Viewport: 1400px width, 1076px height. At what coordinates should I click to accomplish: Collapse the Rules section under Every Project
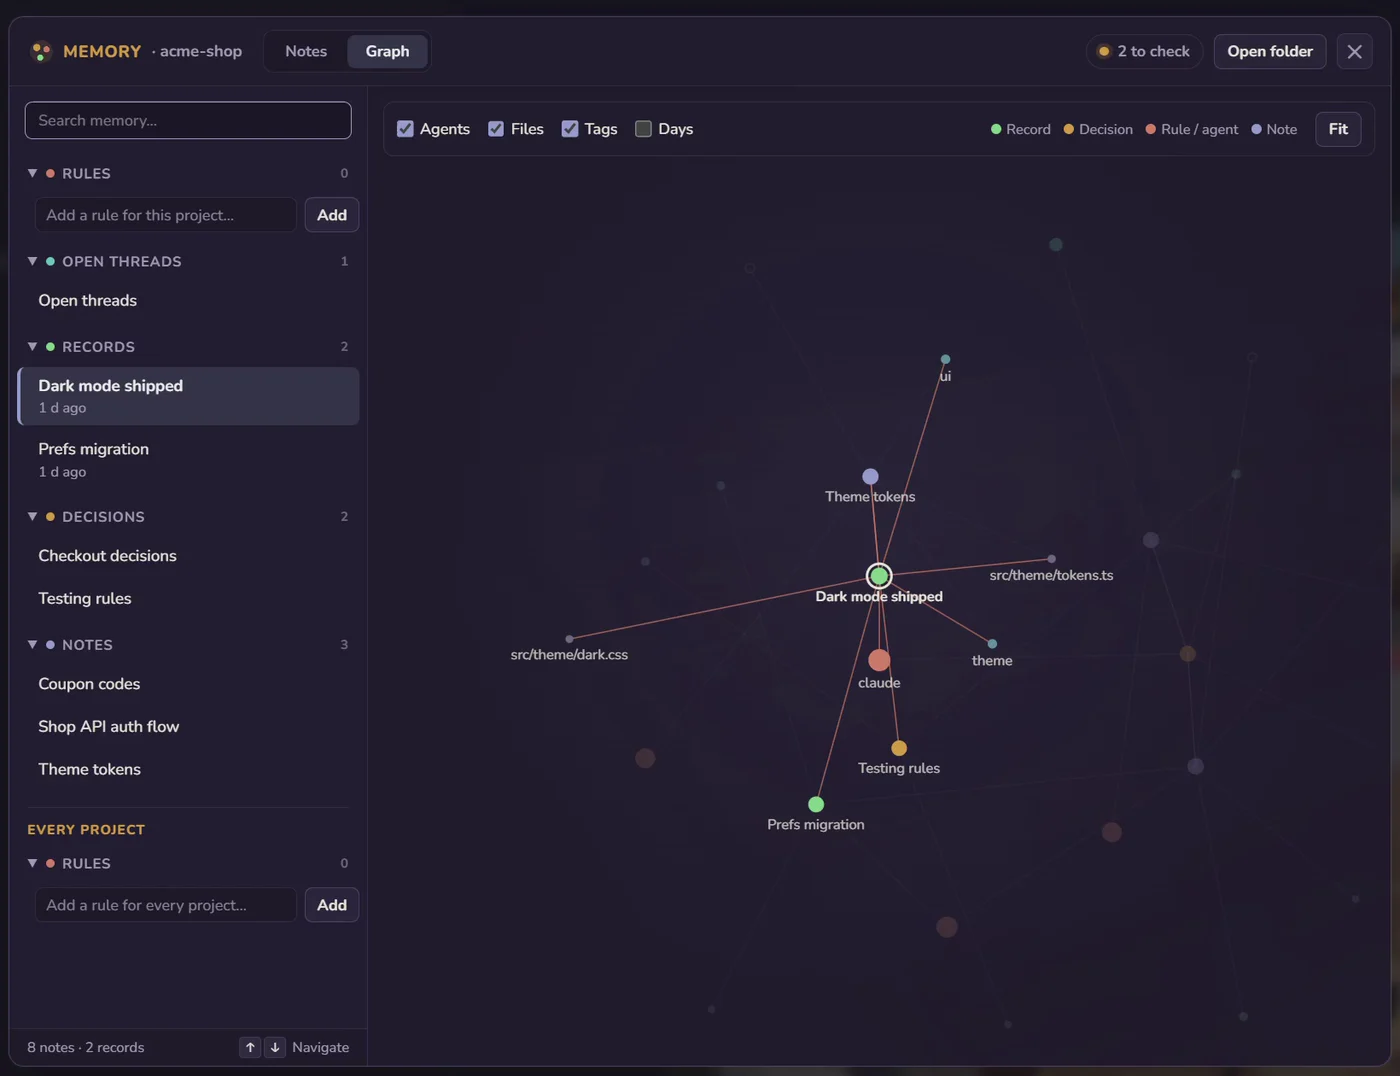(32, 863)
